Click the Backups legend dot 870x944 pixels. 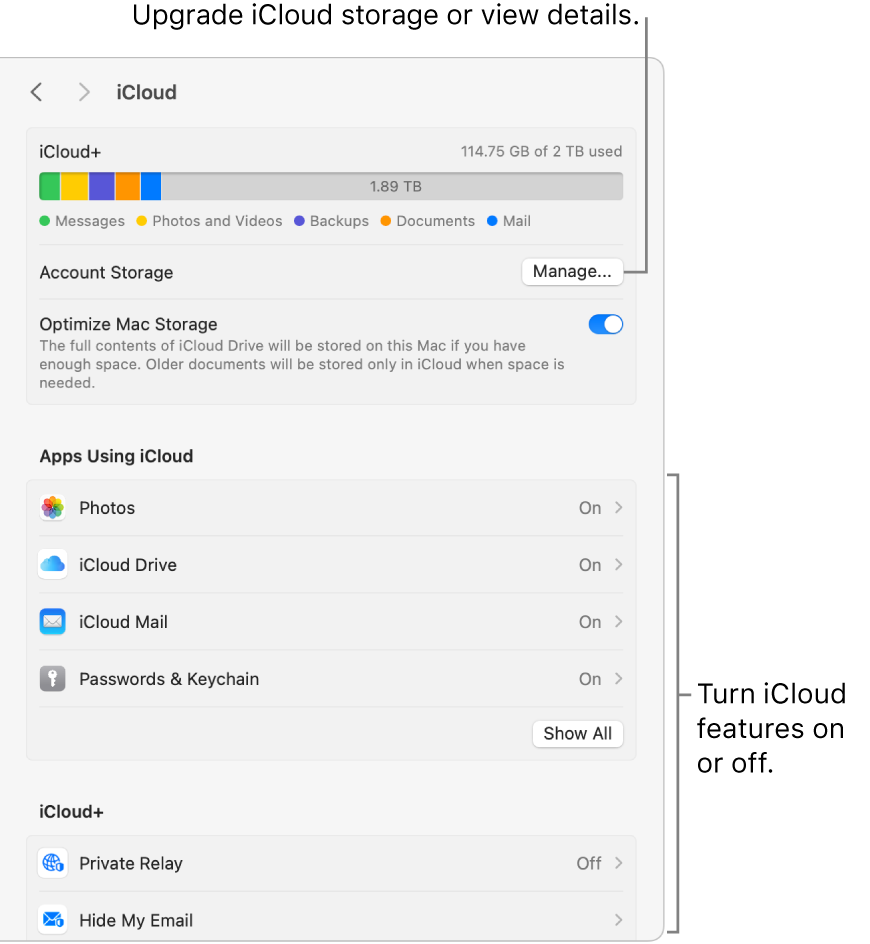297,220
